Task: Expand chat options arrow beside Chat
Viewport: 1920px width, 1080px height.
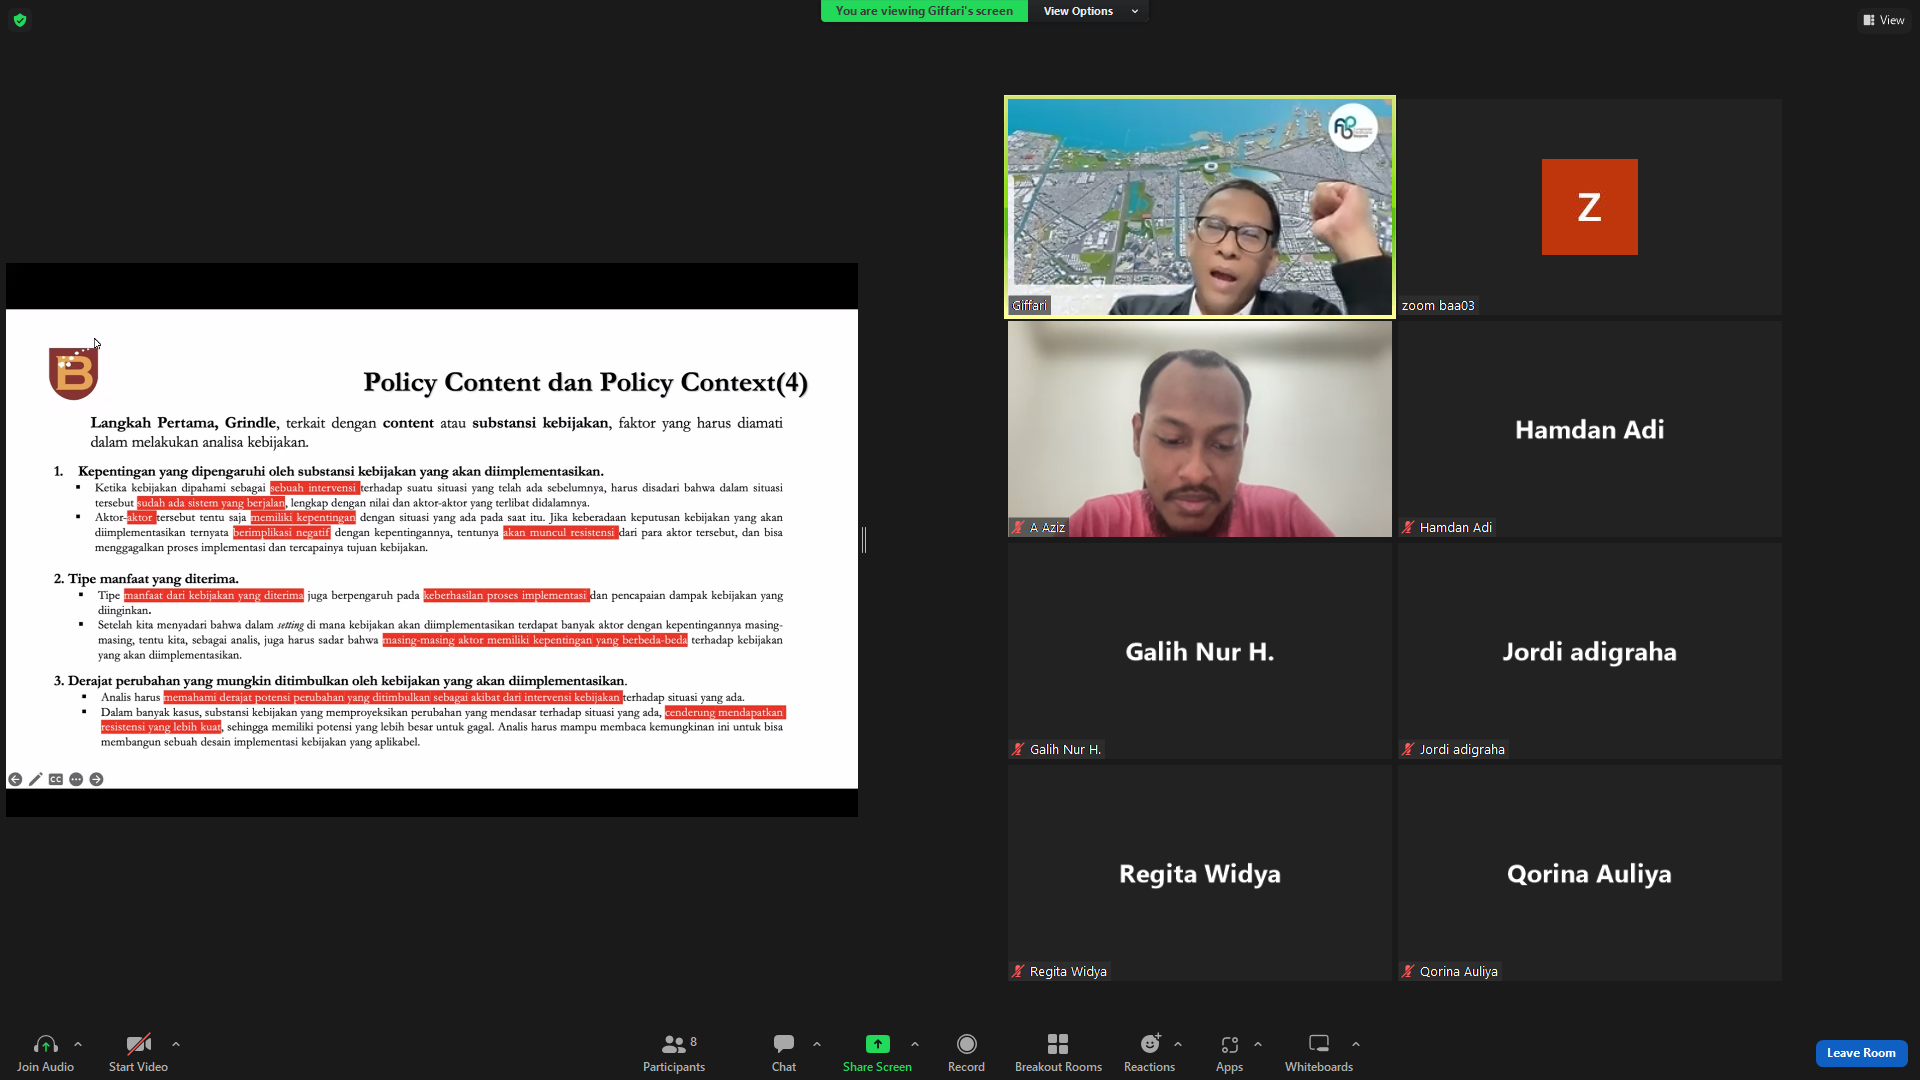Action: click(x=817, y=1044)
